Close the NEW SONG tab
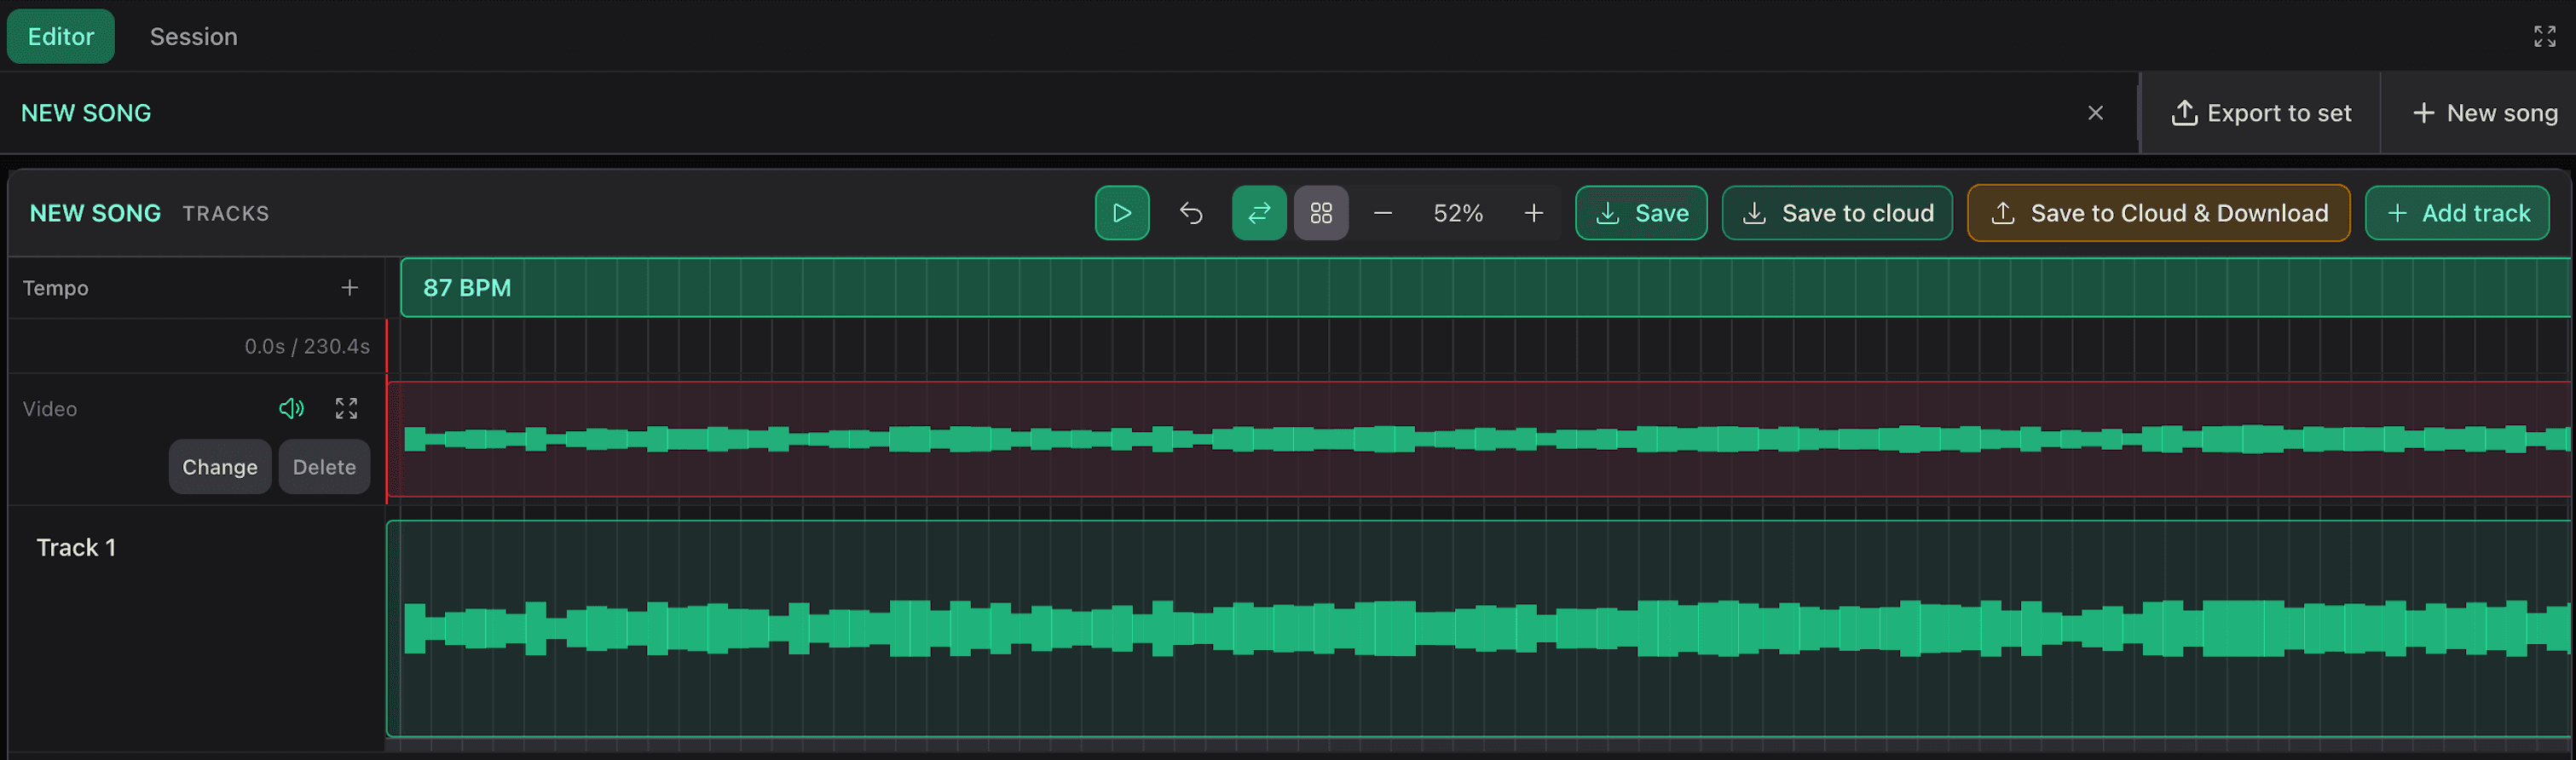Screen dimensions: 2576x760 click(x=2095, y=113)
